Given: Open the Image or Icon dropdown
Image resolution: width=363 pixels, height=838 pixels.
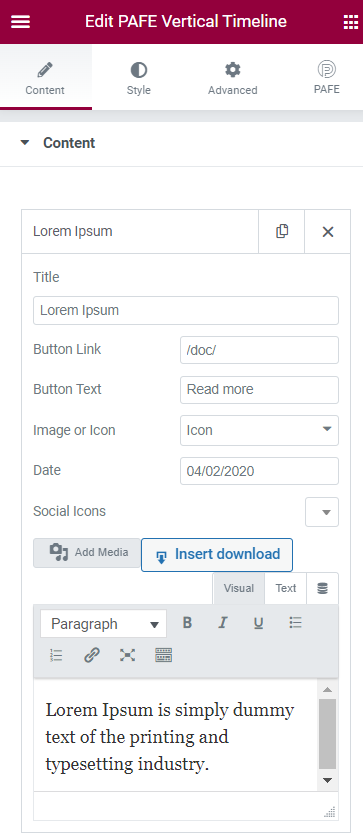Looking at the screenshot, I should pos(259,430).
